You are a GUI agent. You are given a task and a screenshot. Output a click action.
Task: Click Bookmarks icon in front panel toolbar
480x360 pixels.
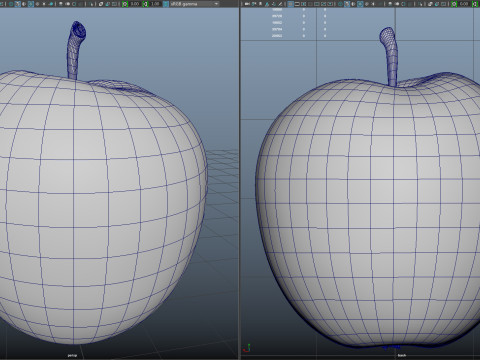[x=267, y=4]
